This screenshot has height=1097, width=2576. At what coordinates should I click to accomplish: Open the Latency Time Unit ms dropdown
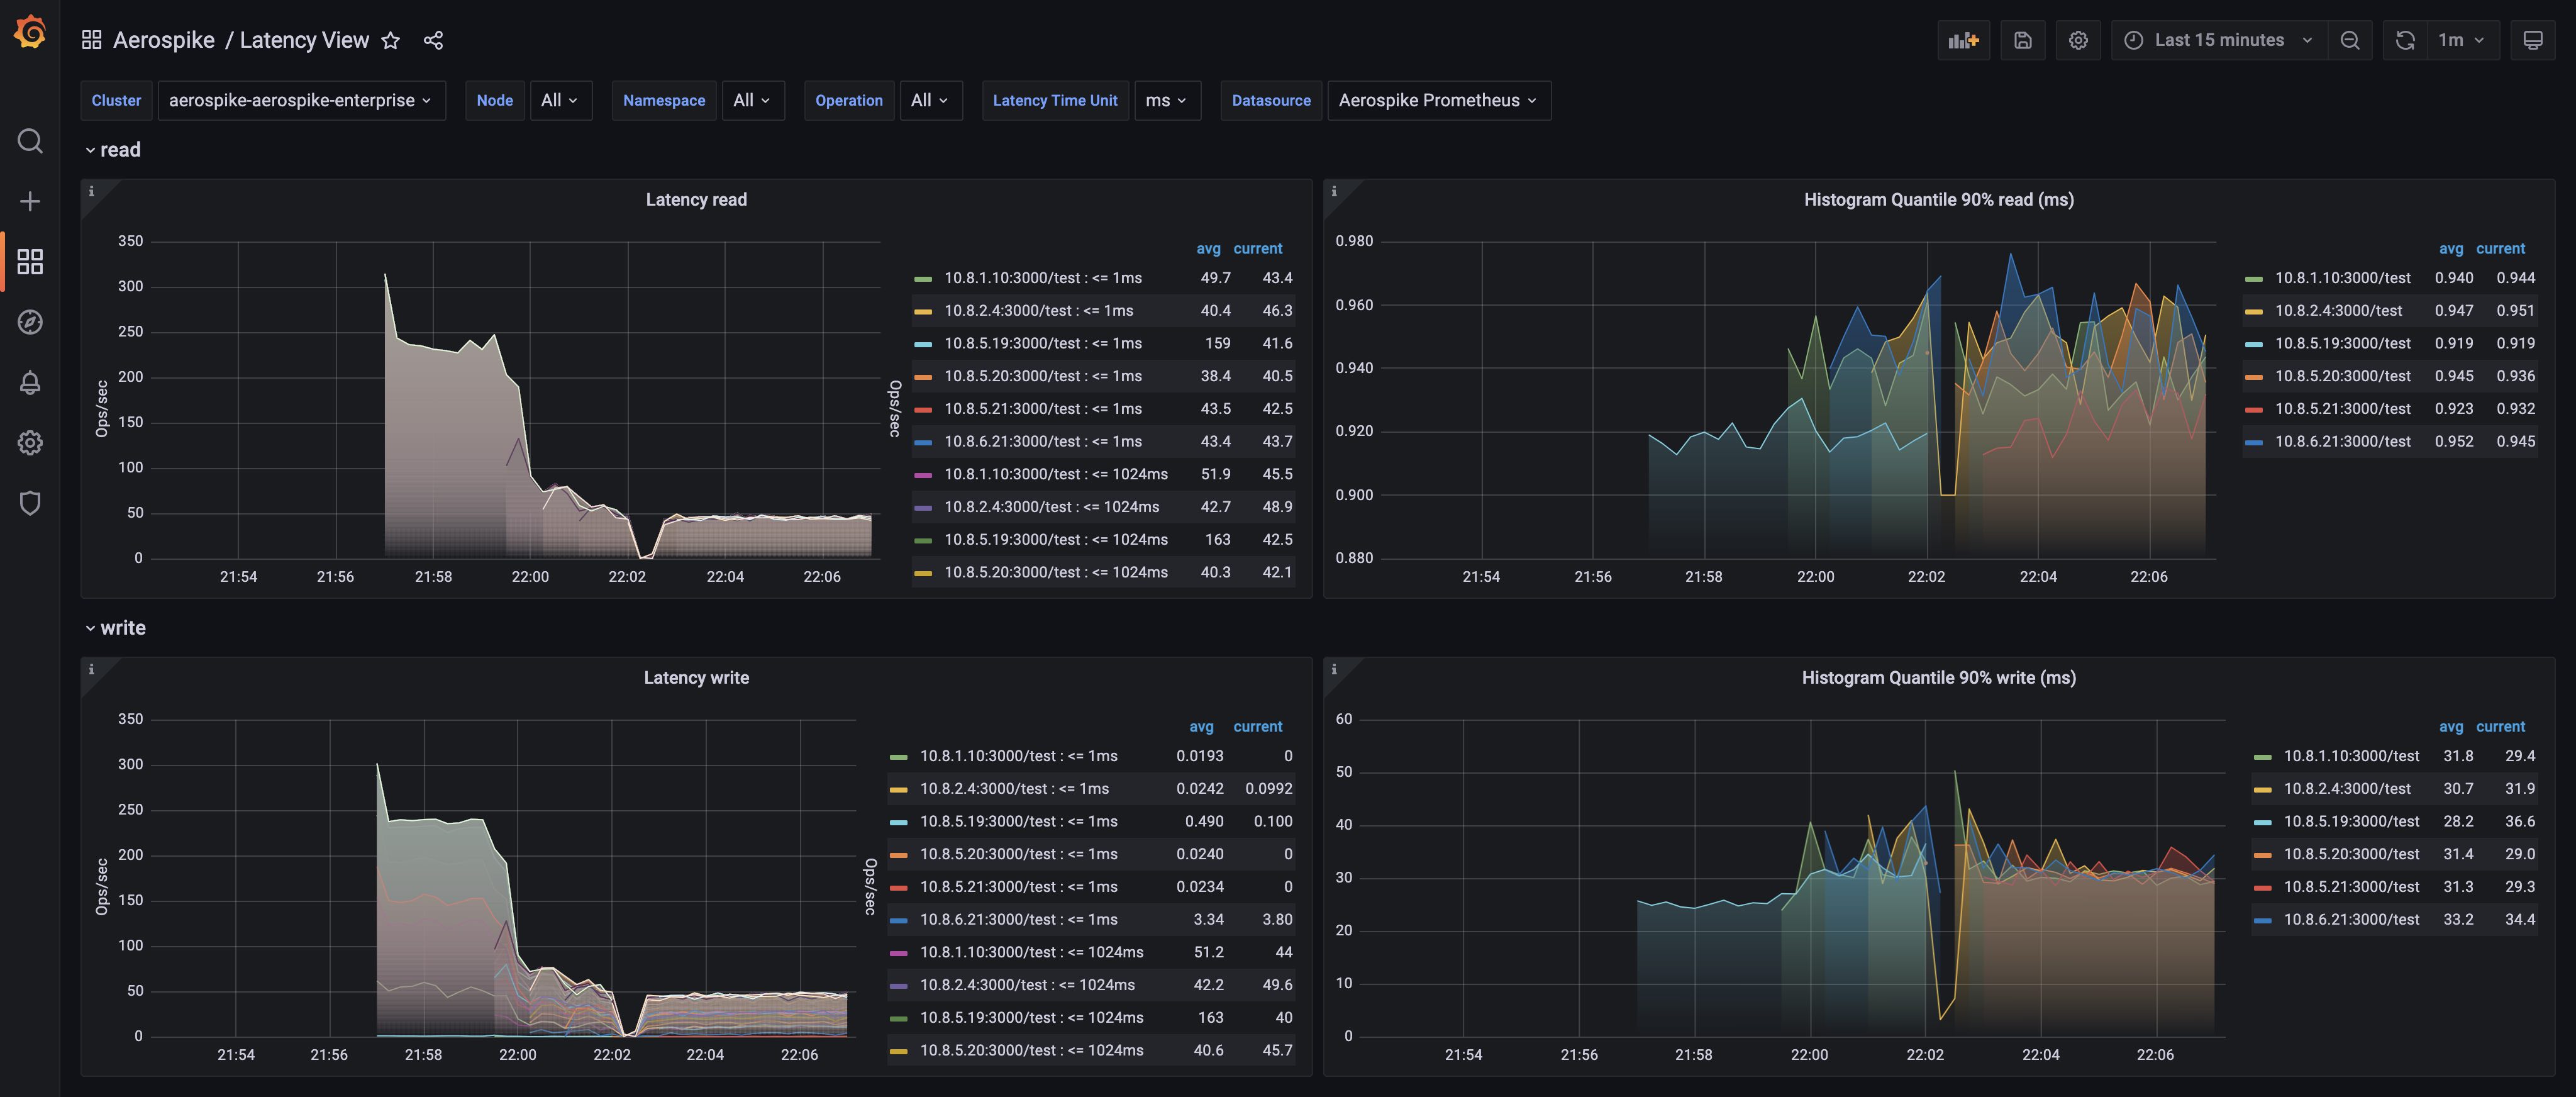coord(1166,100)
